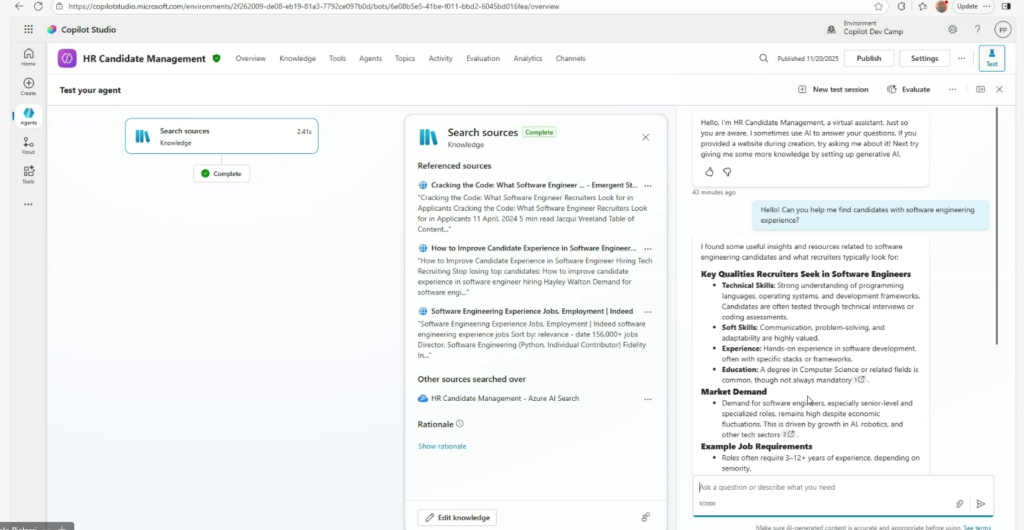Open more options for Cracking the Code source

pyautogui.click(x=648, y=185)
